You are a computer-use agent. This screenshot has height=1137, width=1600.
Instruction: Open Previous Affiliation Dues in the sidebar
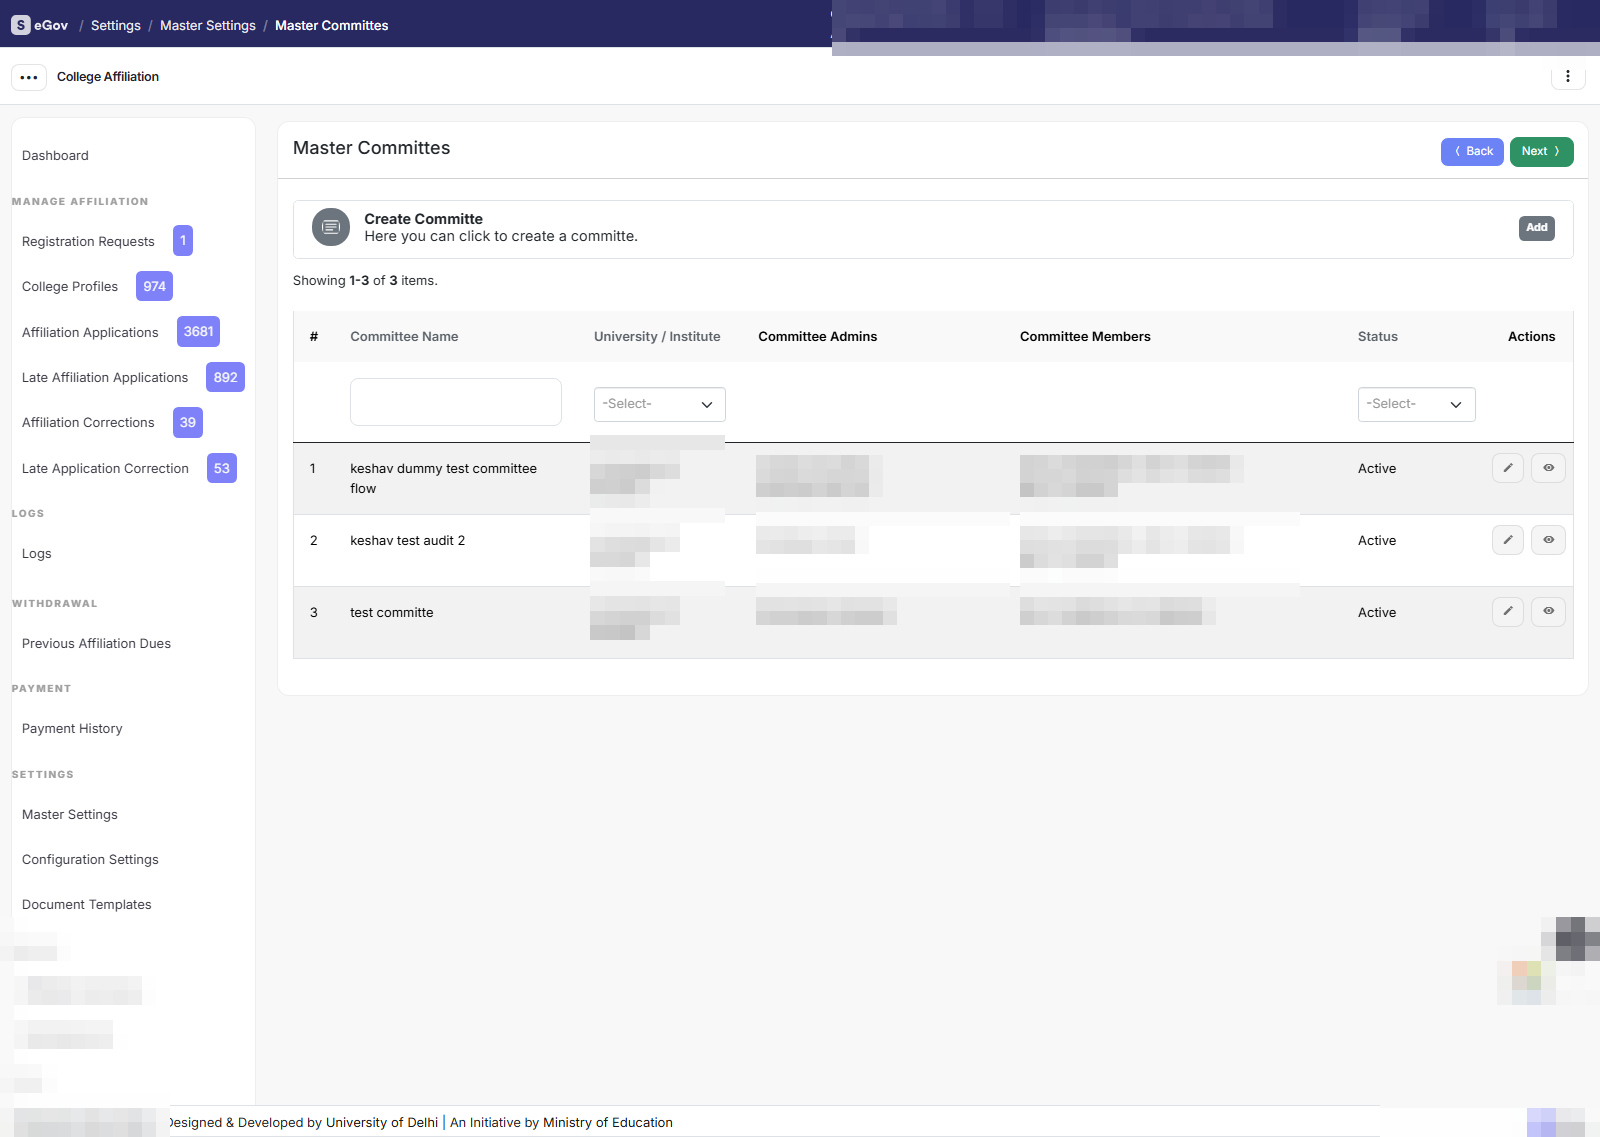click(x=96, y=644)
